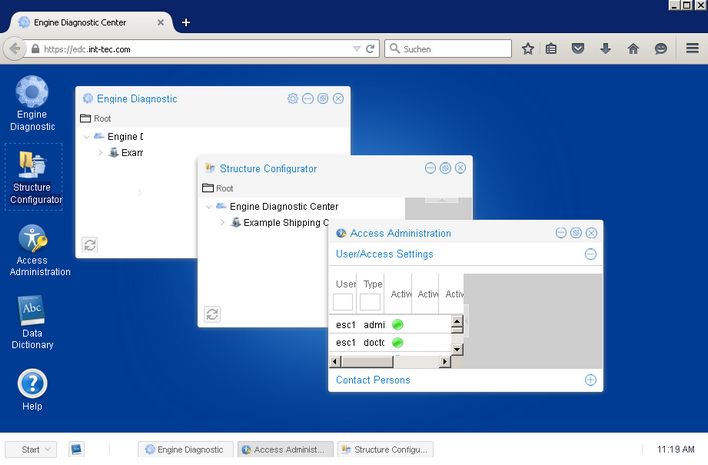The width and height of the screenshot is (708, 465).
Task: Toggle green active status for esc1 admi row
Action: (x=398, y=325)
